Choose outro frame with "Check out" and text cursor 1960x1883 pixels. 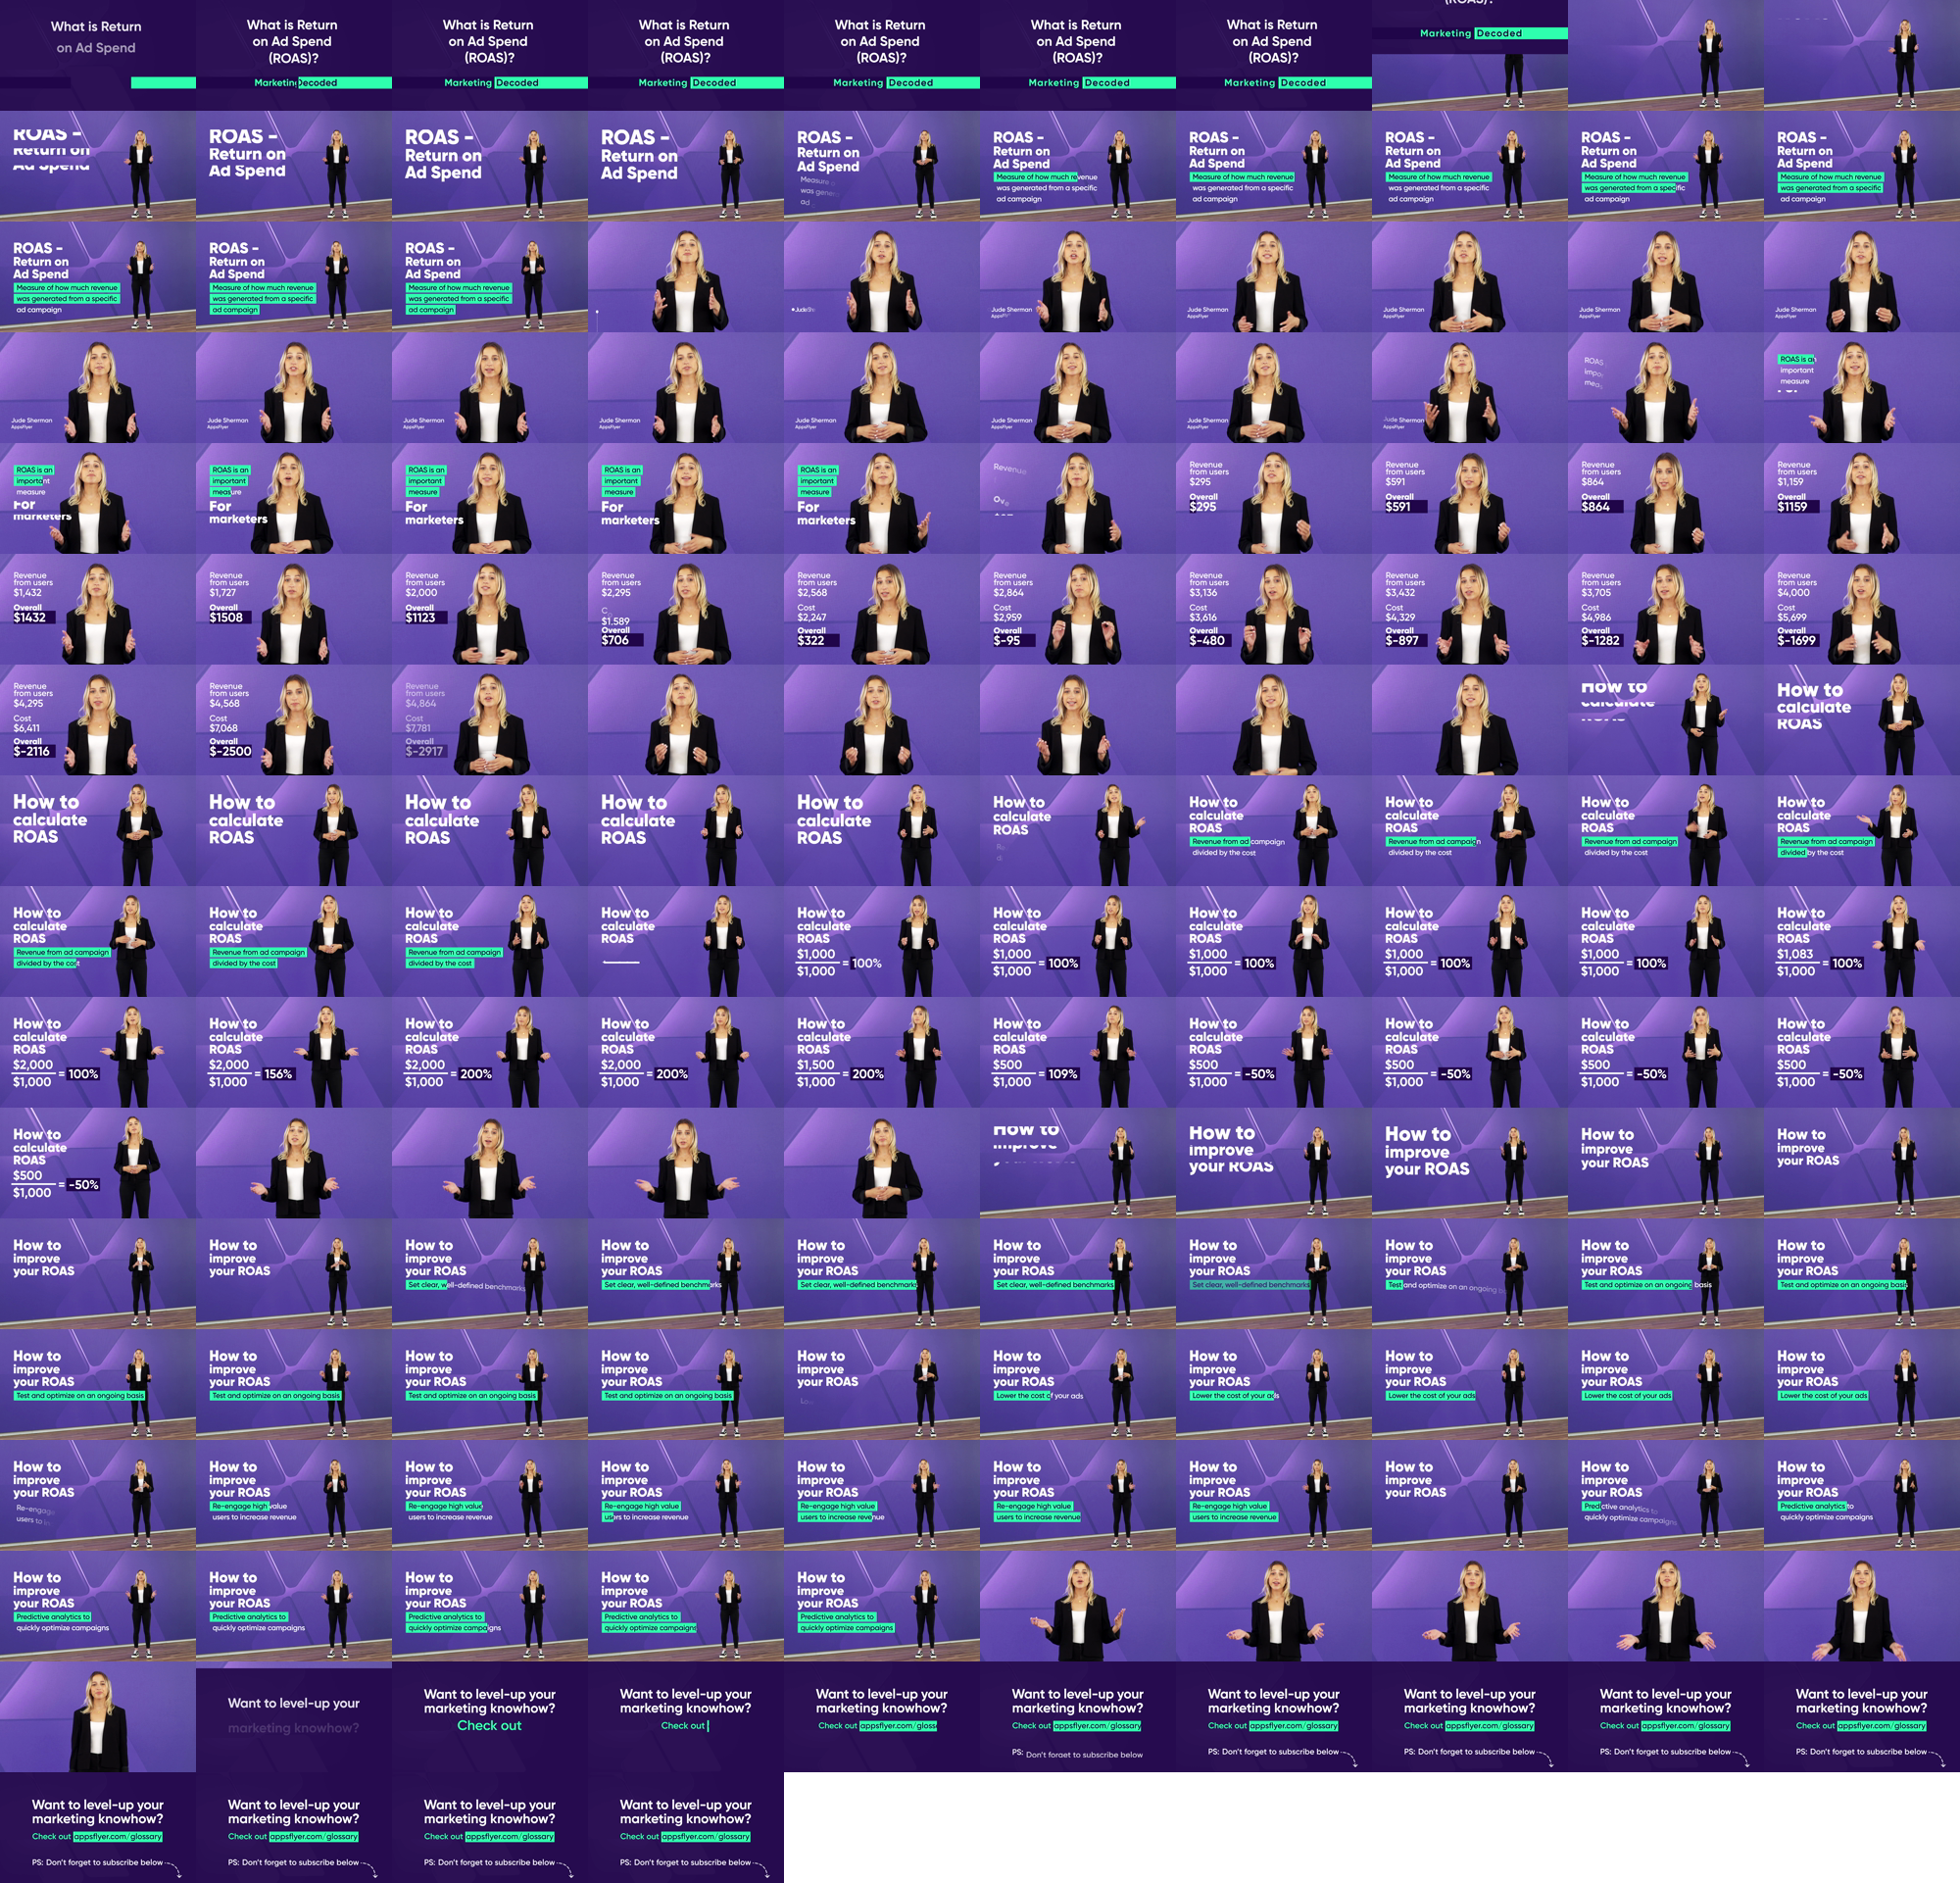(686, 1717)
